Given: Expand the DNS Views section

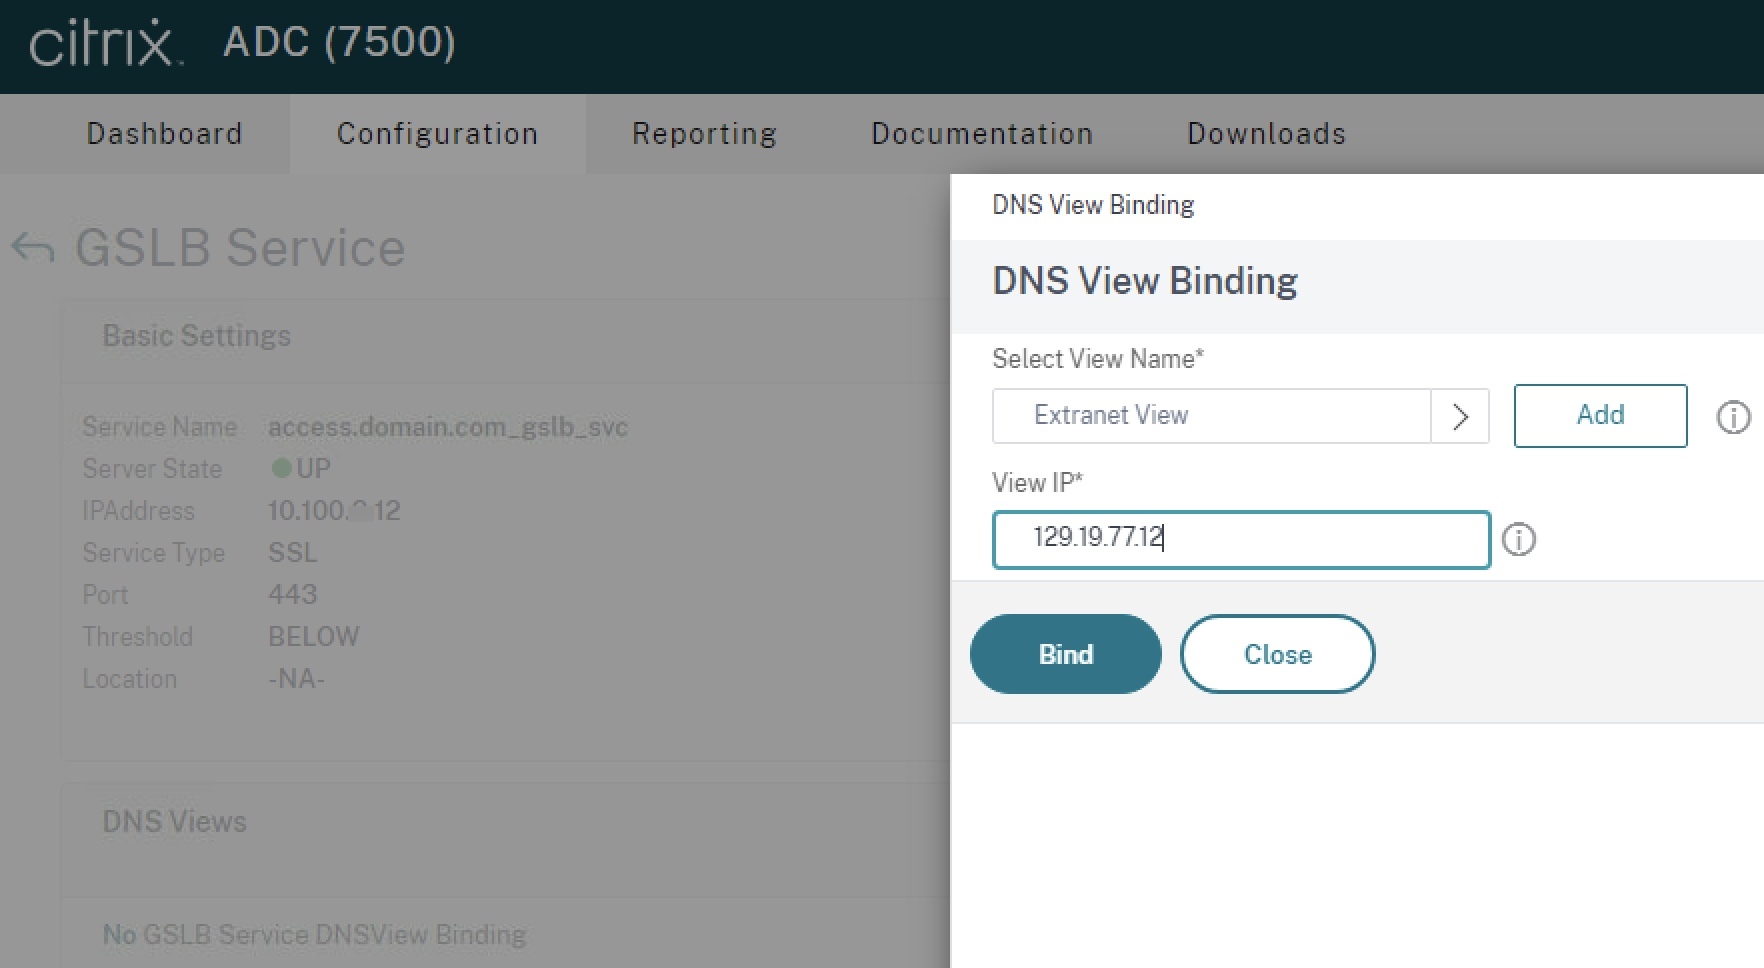Looking at the screenshot, I should [x=174, y=822].
